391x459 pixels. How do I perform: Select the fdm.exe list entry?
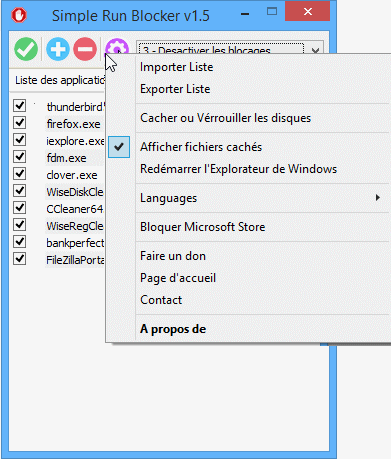click(66, 158)
